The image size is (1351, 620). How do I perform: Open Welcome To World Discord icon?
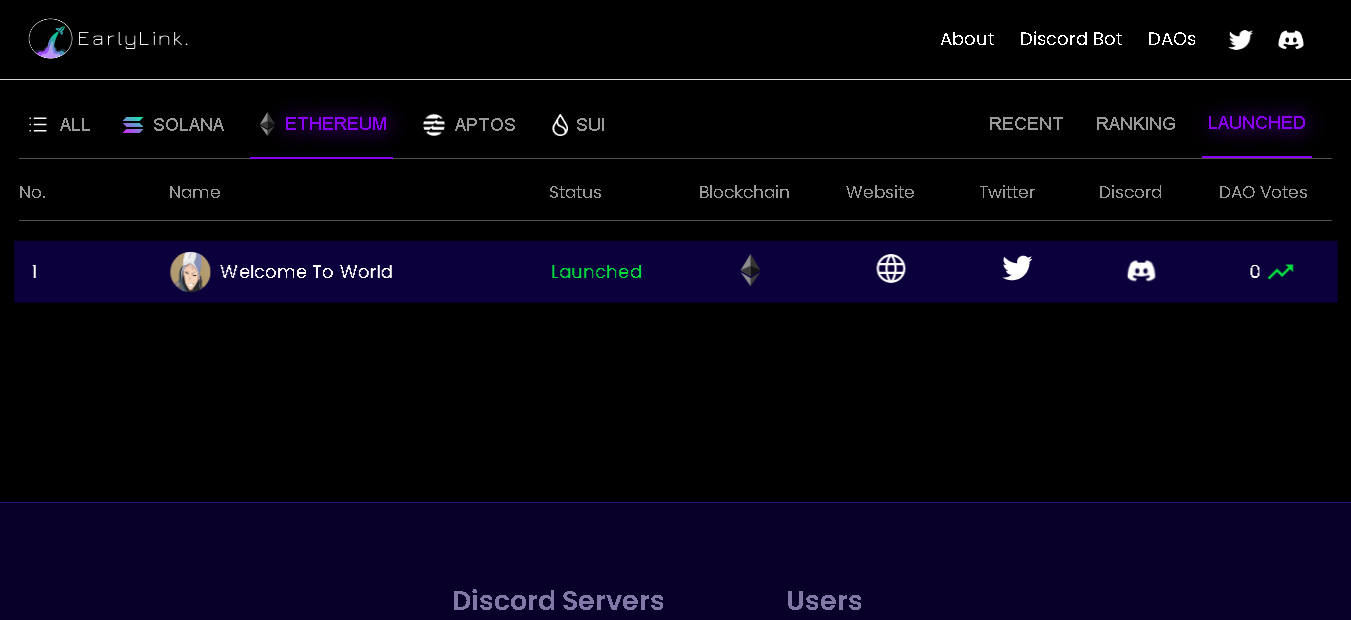click(1141, 270)
